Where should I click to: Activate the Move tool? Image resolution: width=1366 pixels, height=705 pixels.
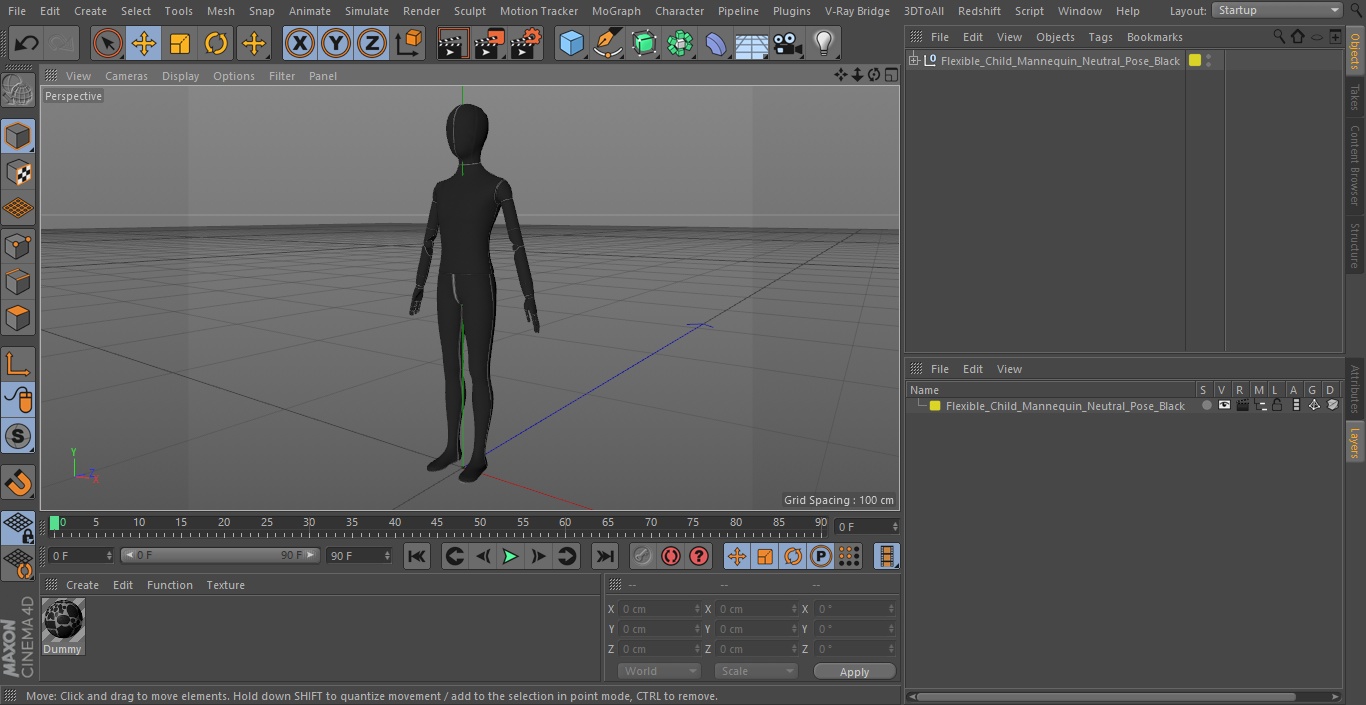[143, 43]
